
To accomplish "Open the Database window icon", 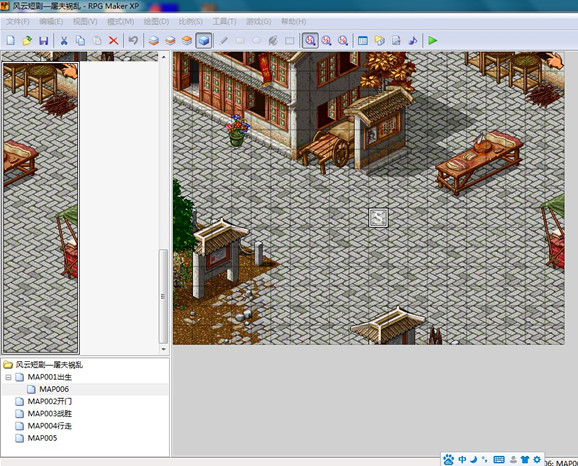I will coord(363,40).
